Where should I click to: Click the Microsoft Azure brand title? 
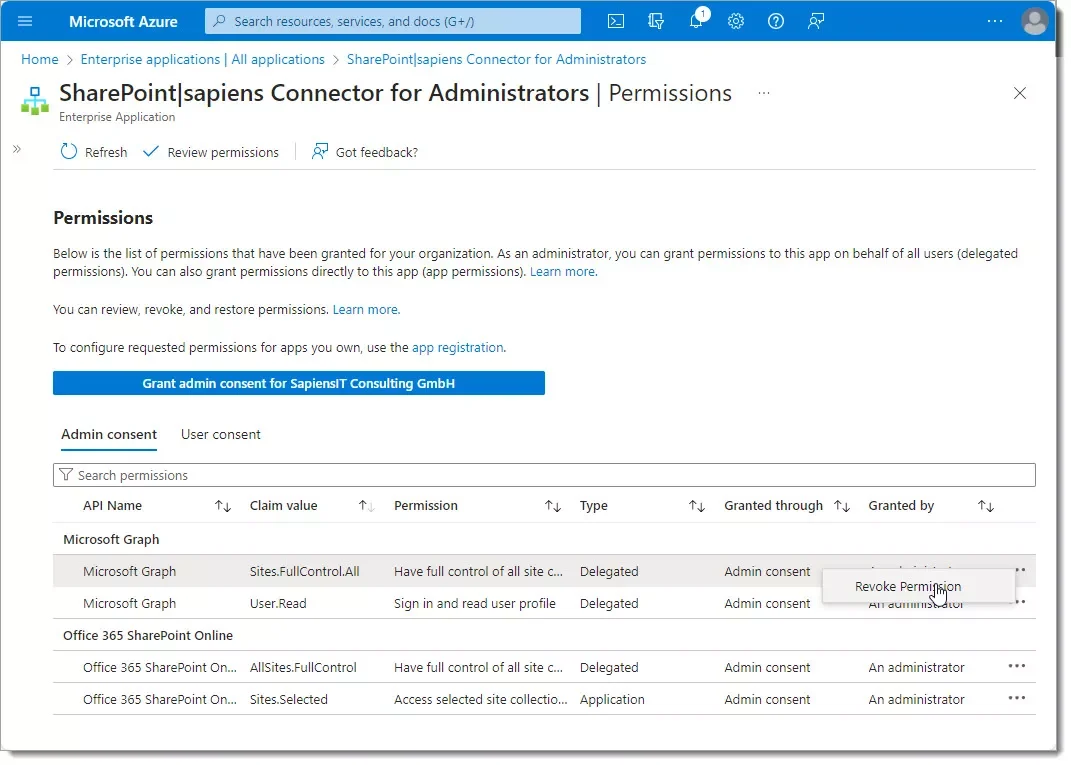point(123,21)
